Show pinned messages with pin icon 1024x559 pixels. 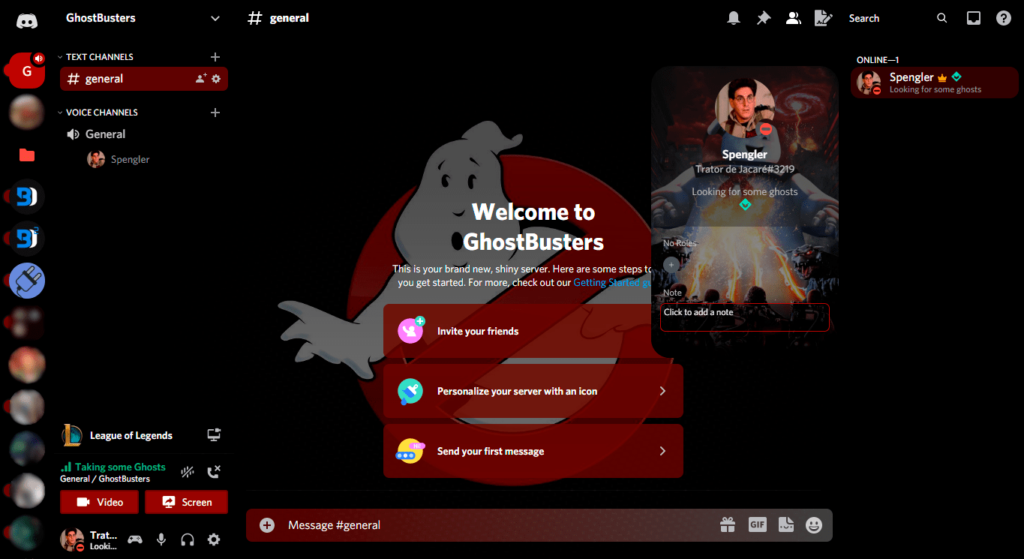(x=763, y=18)
